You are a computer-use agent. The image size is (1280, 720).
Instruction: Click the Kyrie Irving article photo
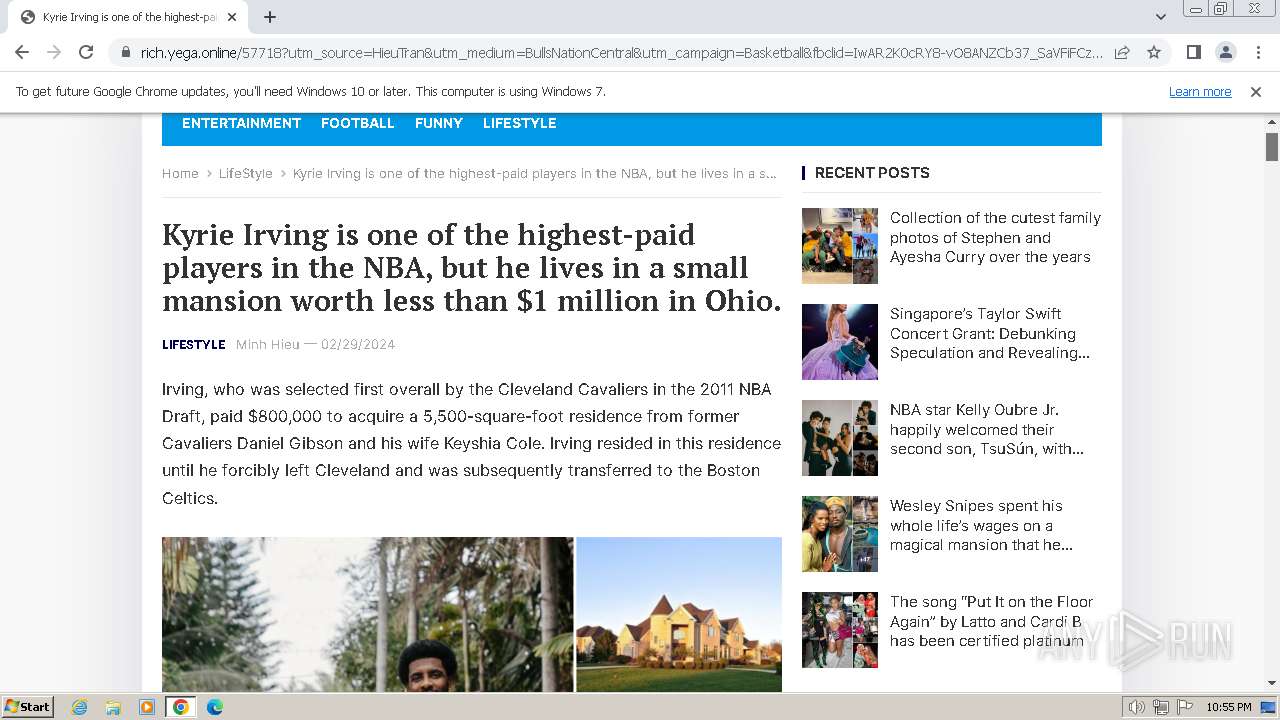click(368, 614)
